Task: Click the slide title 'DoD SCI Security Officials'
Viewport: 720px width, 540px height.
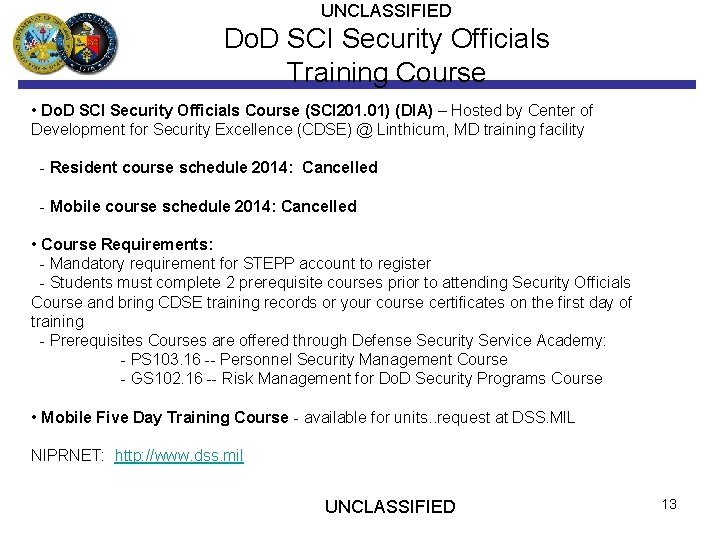Action: [x=385, y=40]
